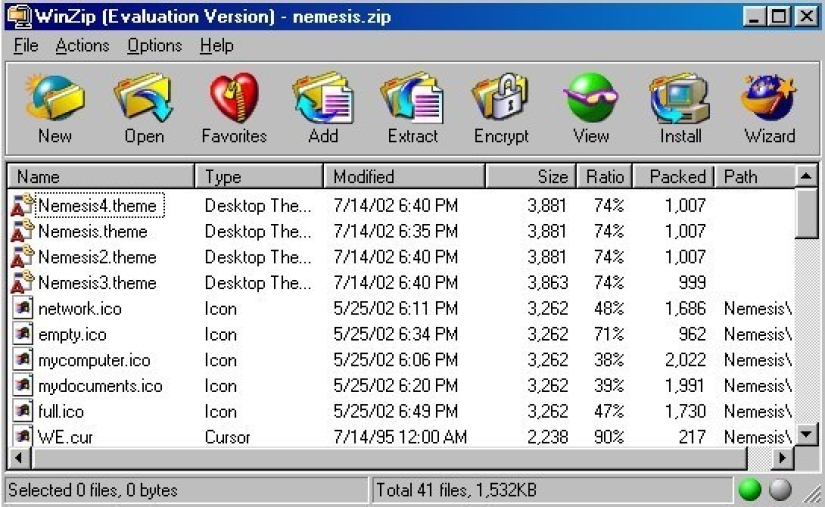This screenshot has width=825, height=507.
Task: Select the Nemesis4.theme file
Action: click(x=97, y=206)
